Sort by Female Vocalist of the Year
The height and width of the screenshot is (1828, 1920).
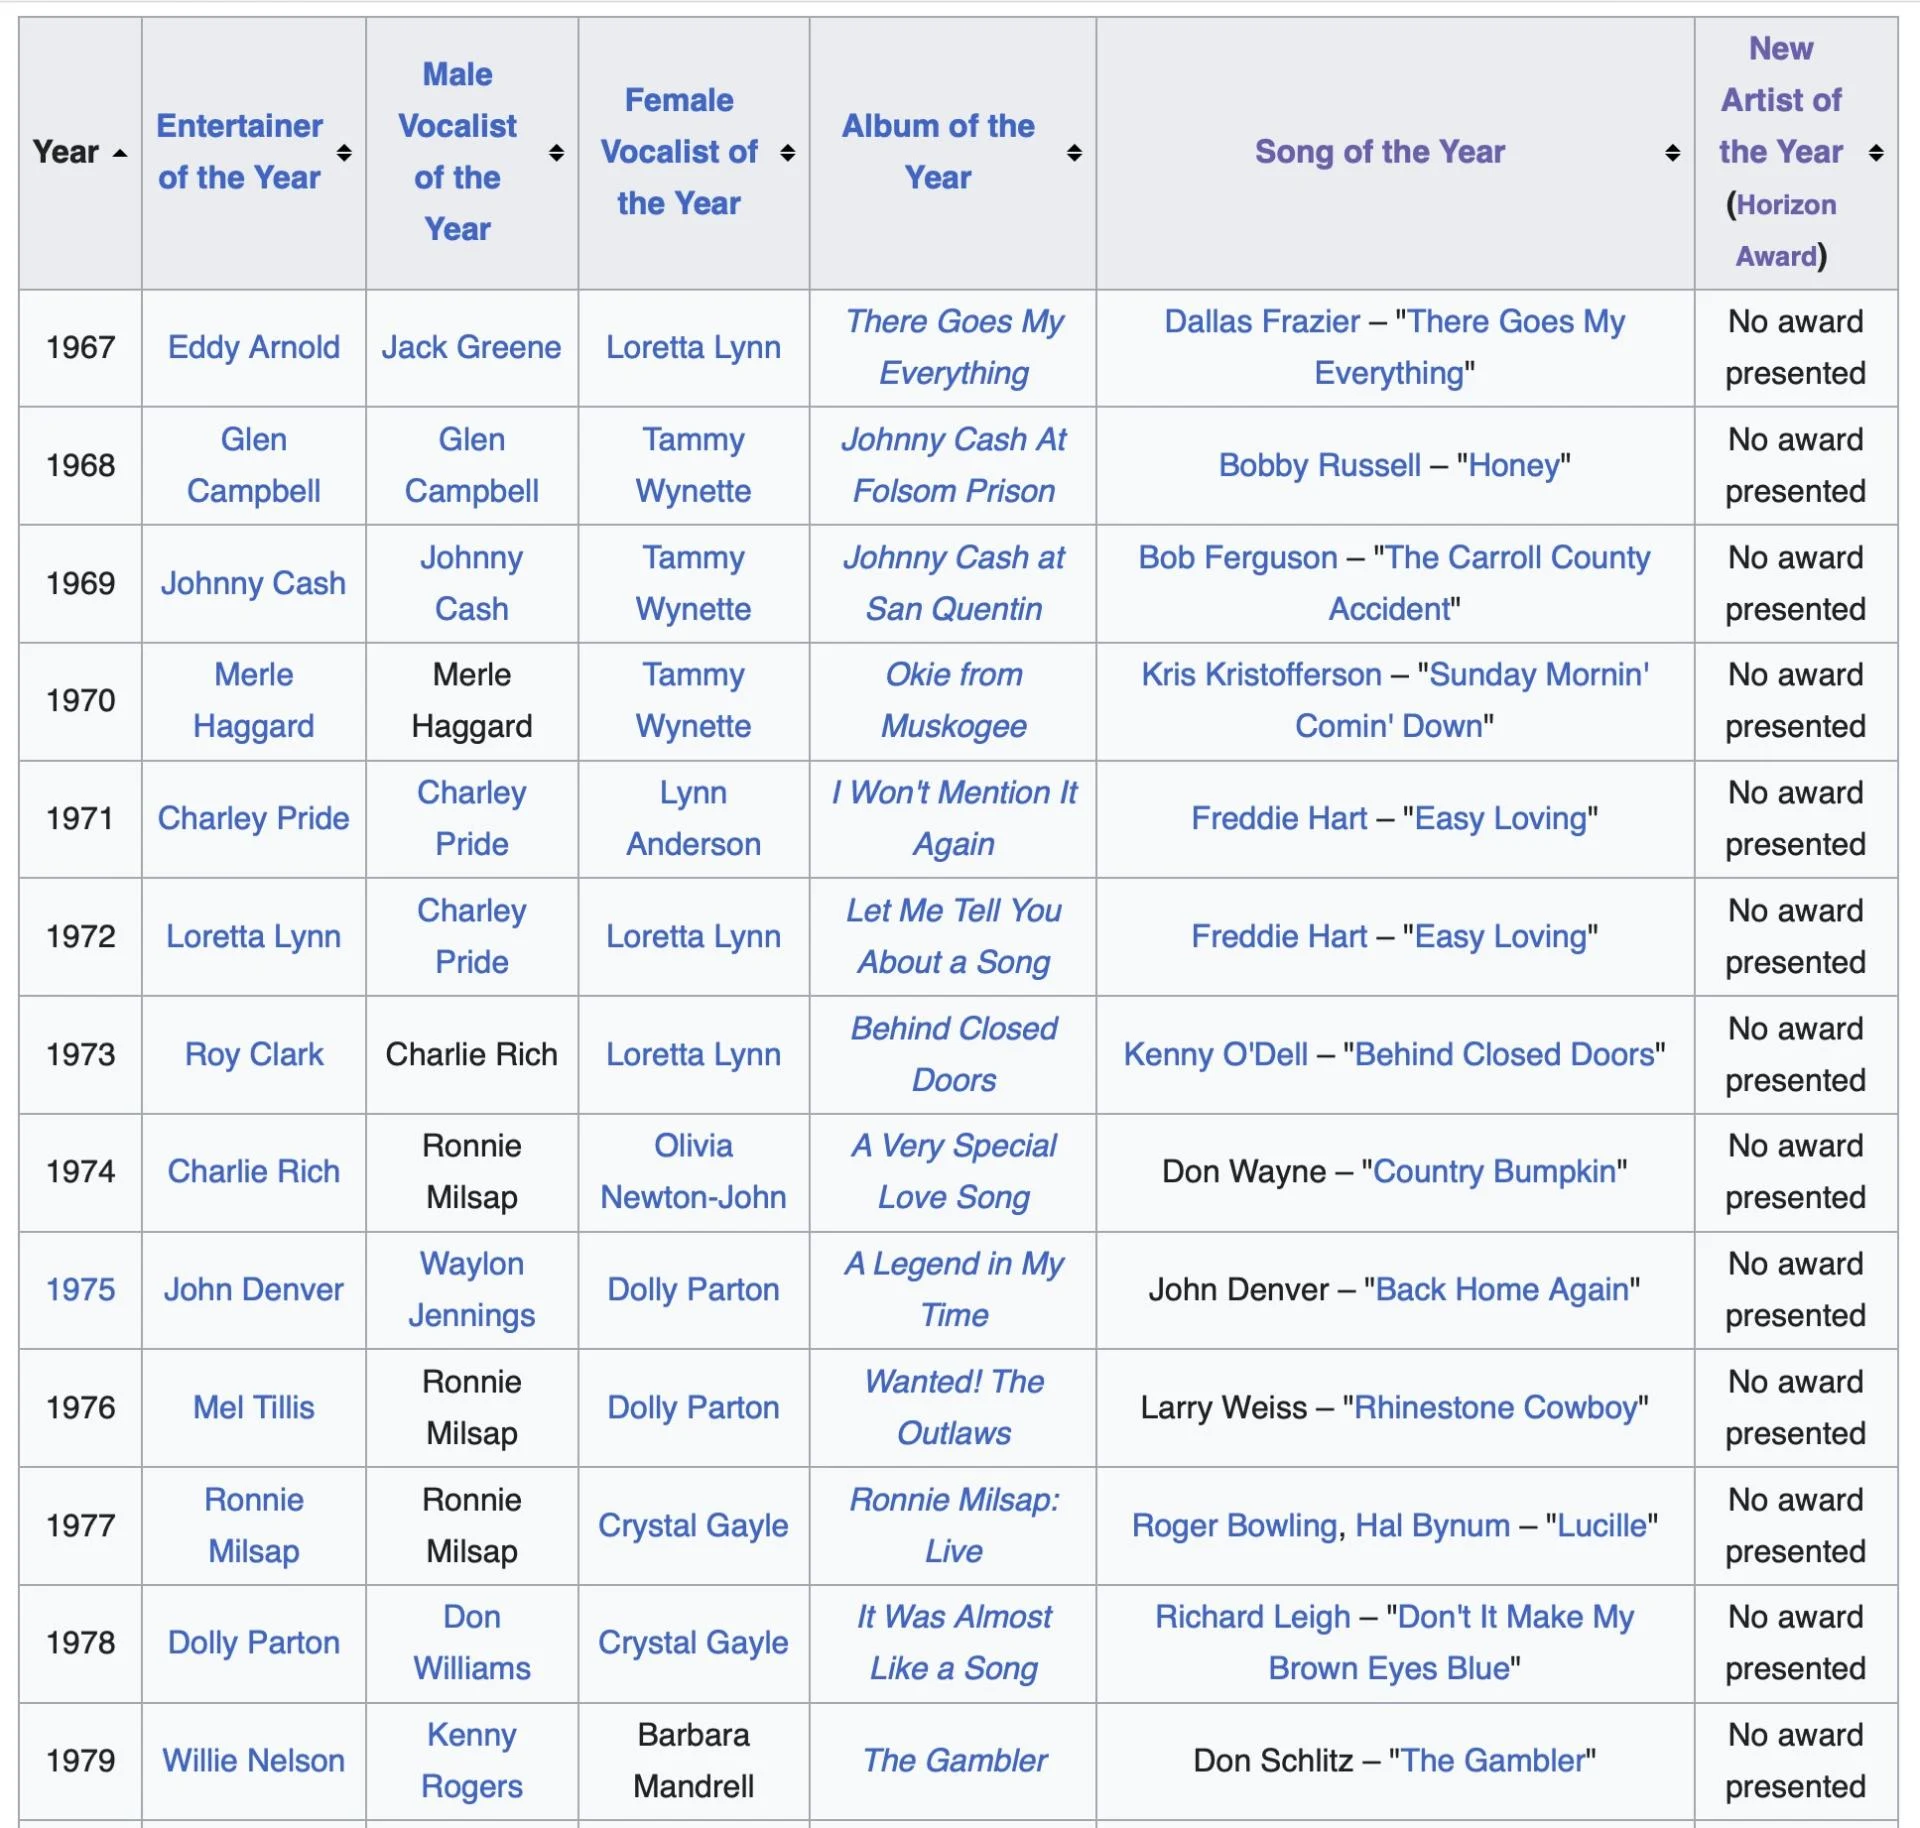coord(788,153)
